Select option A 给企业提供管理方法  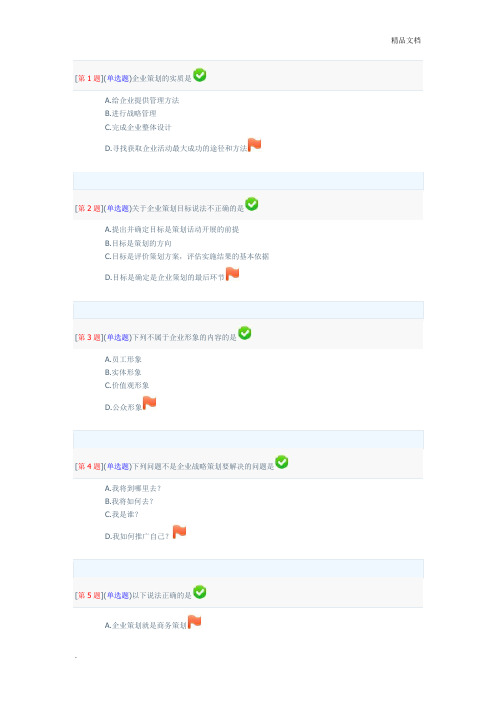click(x=142, y=100)
